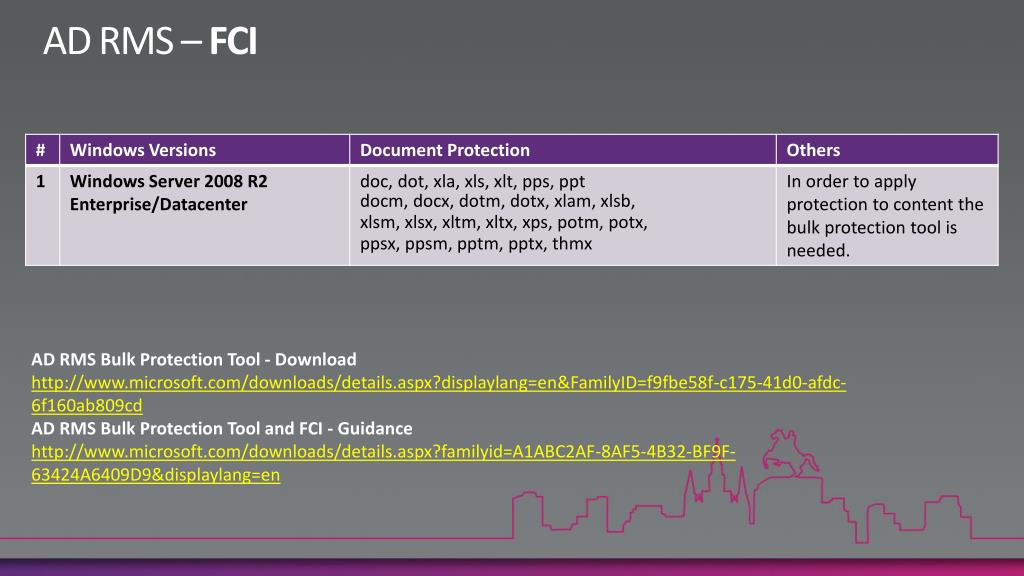Click the row number '1' cell
This screenshot has height=576, width=1024.
click(42, 216)
